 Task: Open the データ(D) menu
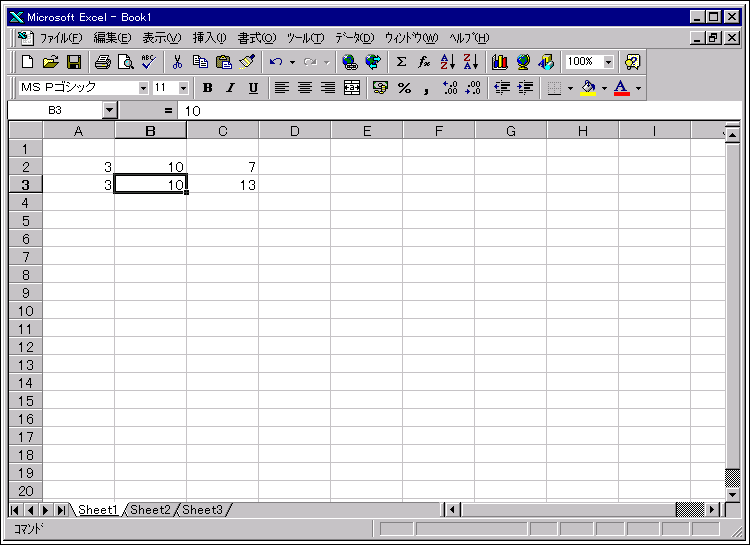point(354,37)
